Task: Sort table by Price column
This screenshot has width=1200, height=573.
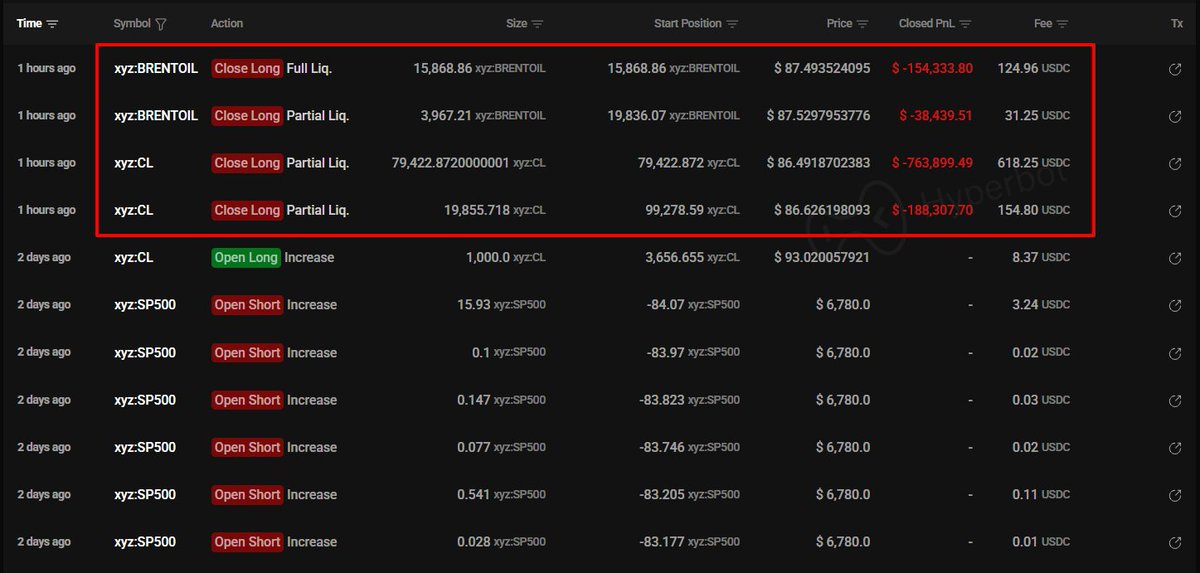Action: click(863, 24)
